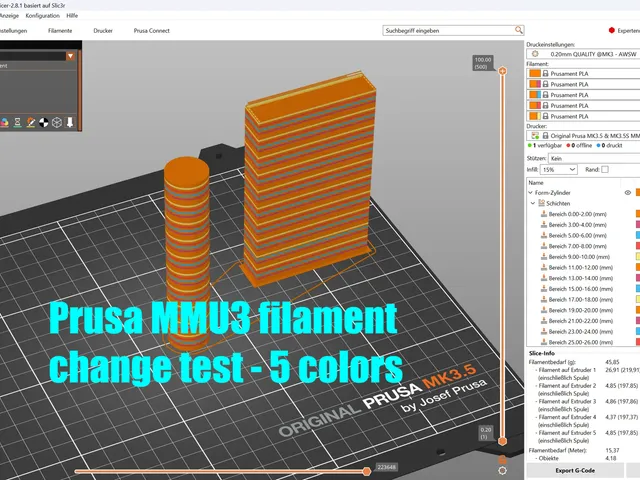Open the Hilfe menu
This screenshot has height=480, width=640.
(x=72, y=16)
